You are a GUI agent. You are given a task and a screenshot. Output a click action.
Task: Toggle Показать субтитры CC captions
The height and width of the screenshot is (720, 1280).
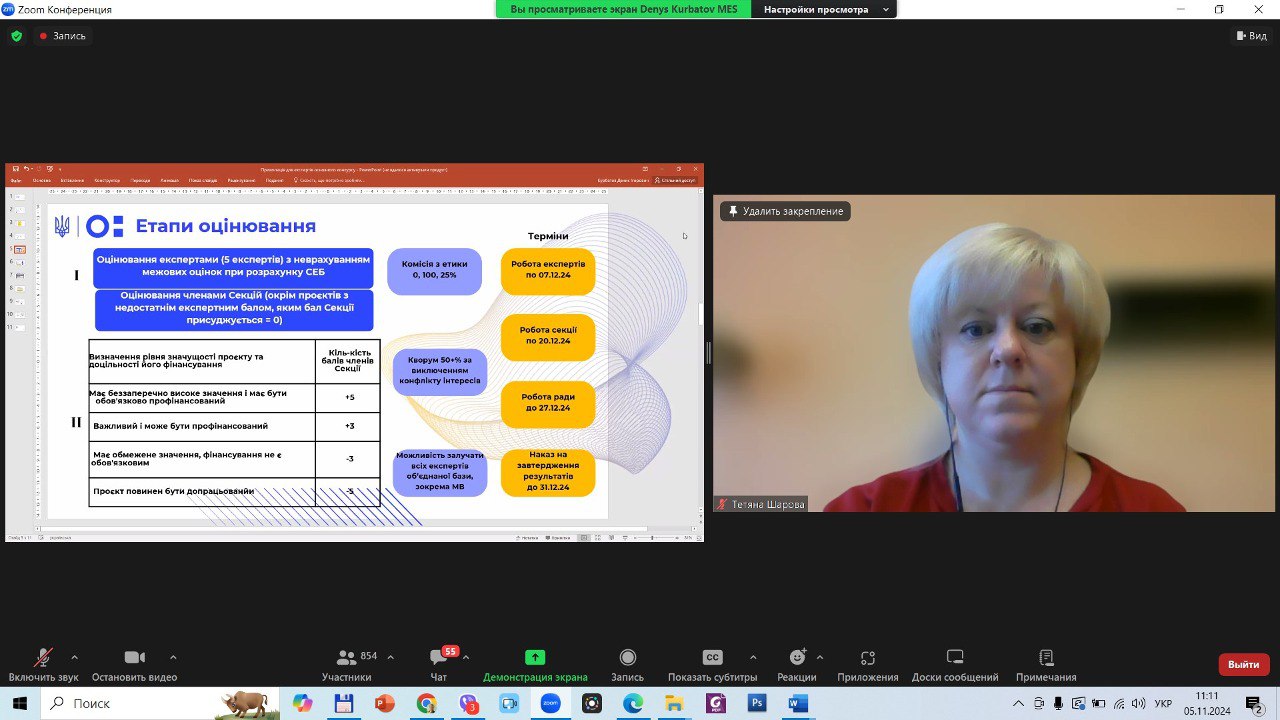point(712,658)
